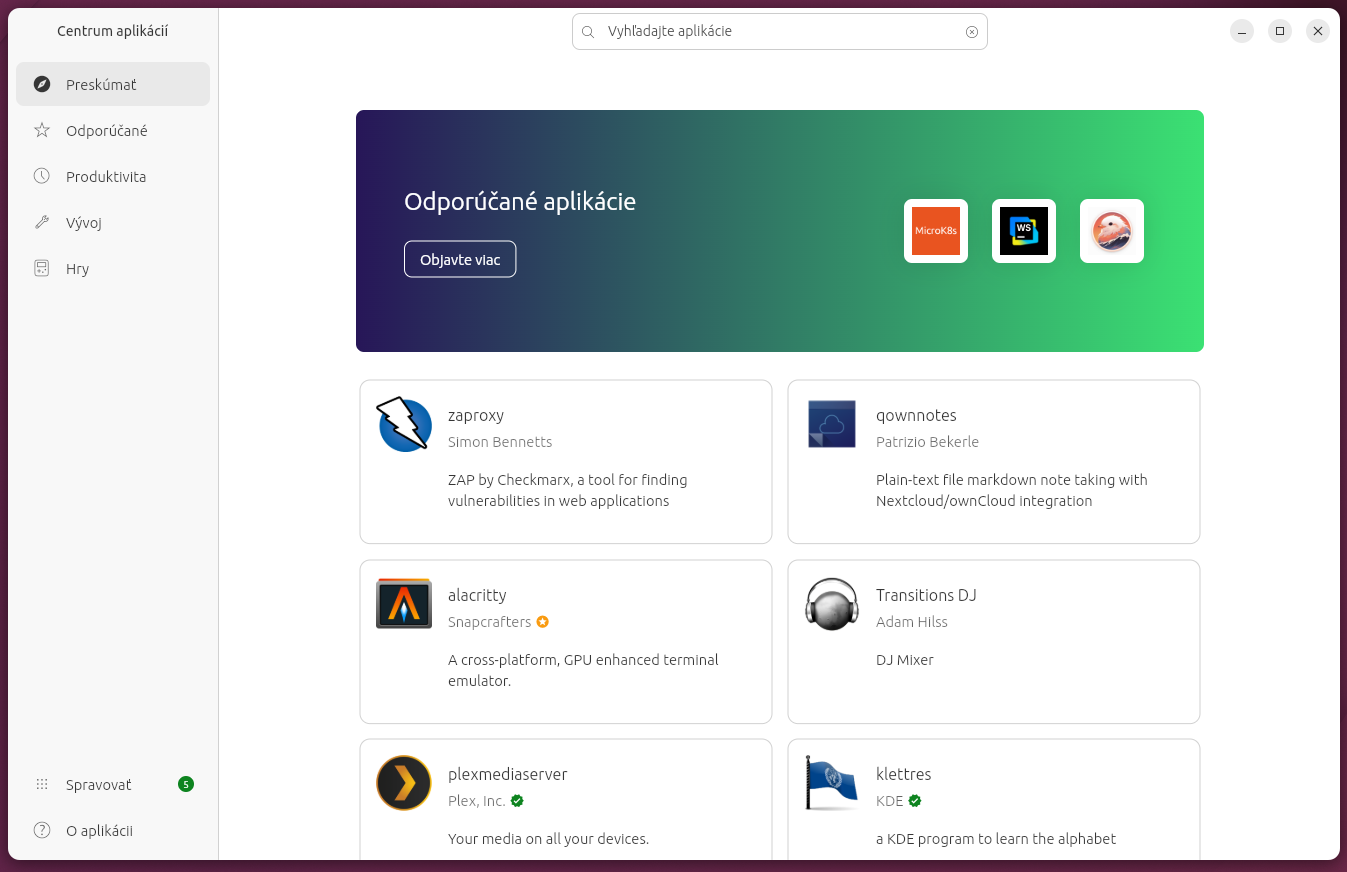Click the green updates badge showing 5
Screen dimensions: 1347x872
186,784
